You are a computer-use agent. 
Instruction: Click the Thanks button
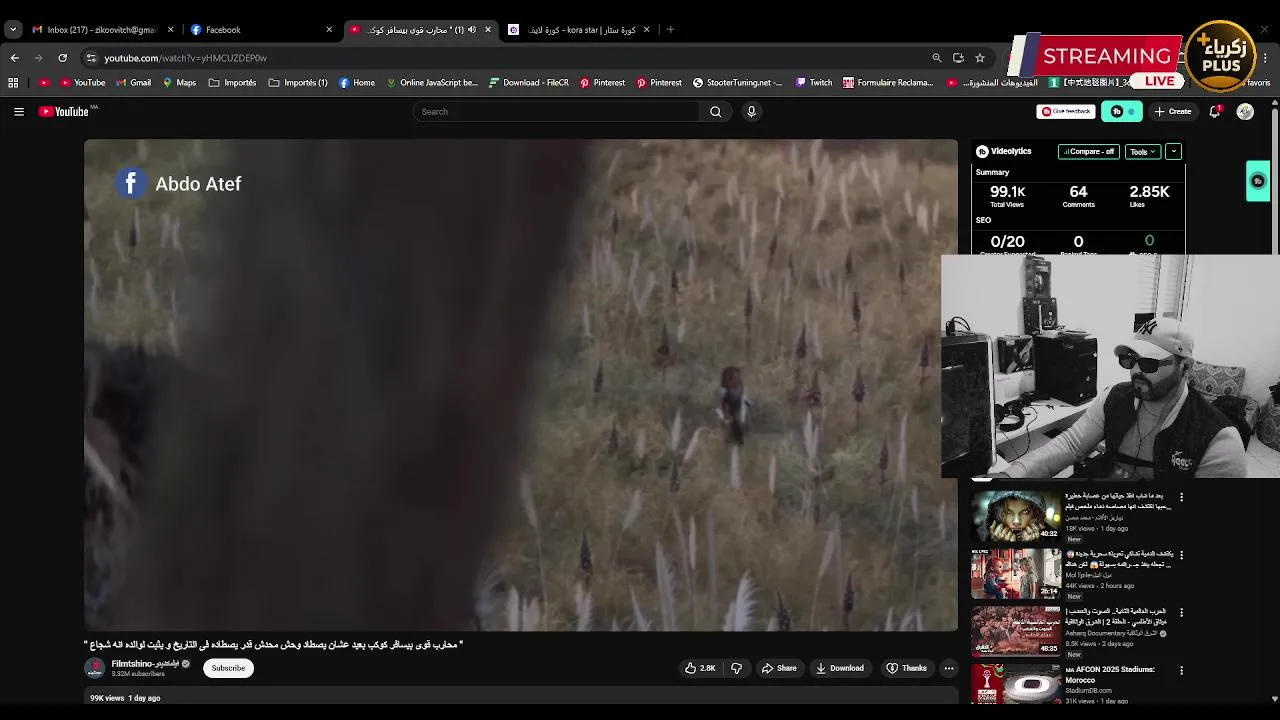(906, 668)
